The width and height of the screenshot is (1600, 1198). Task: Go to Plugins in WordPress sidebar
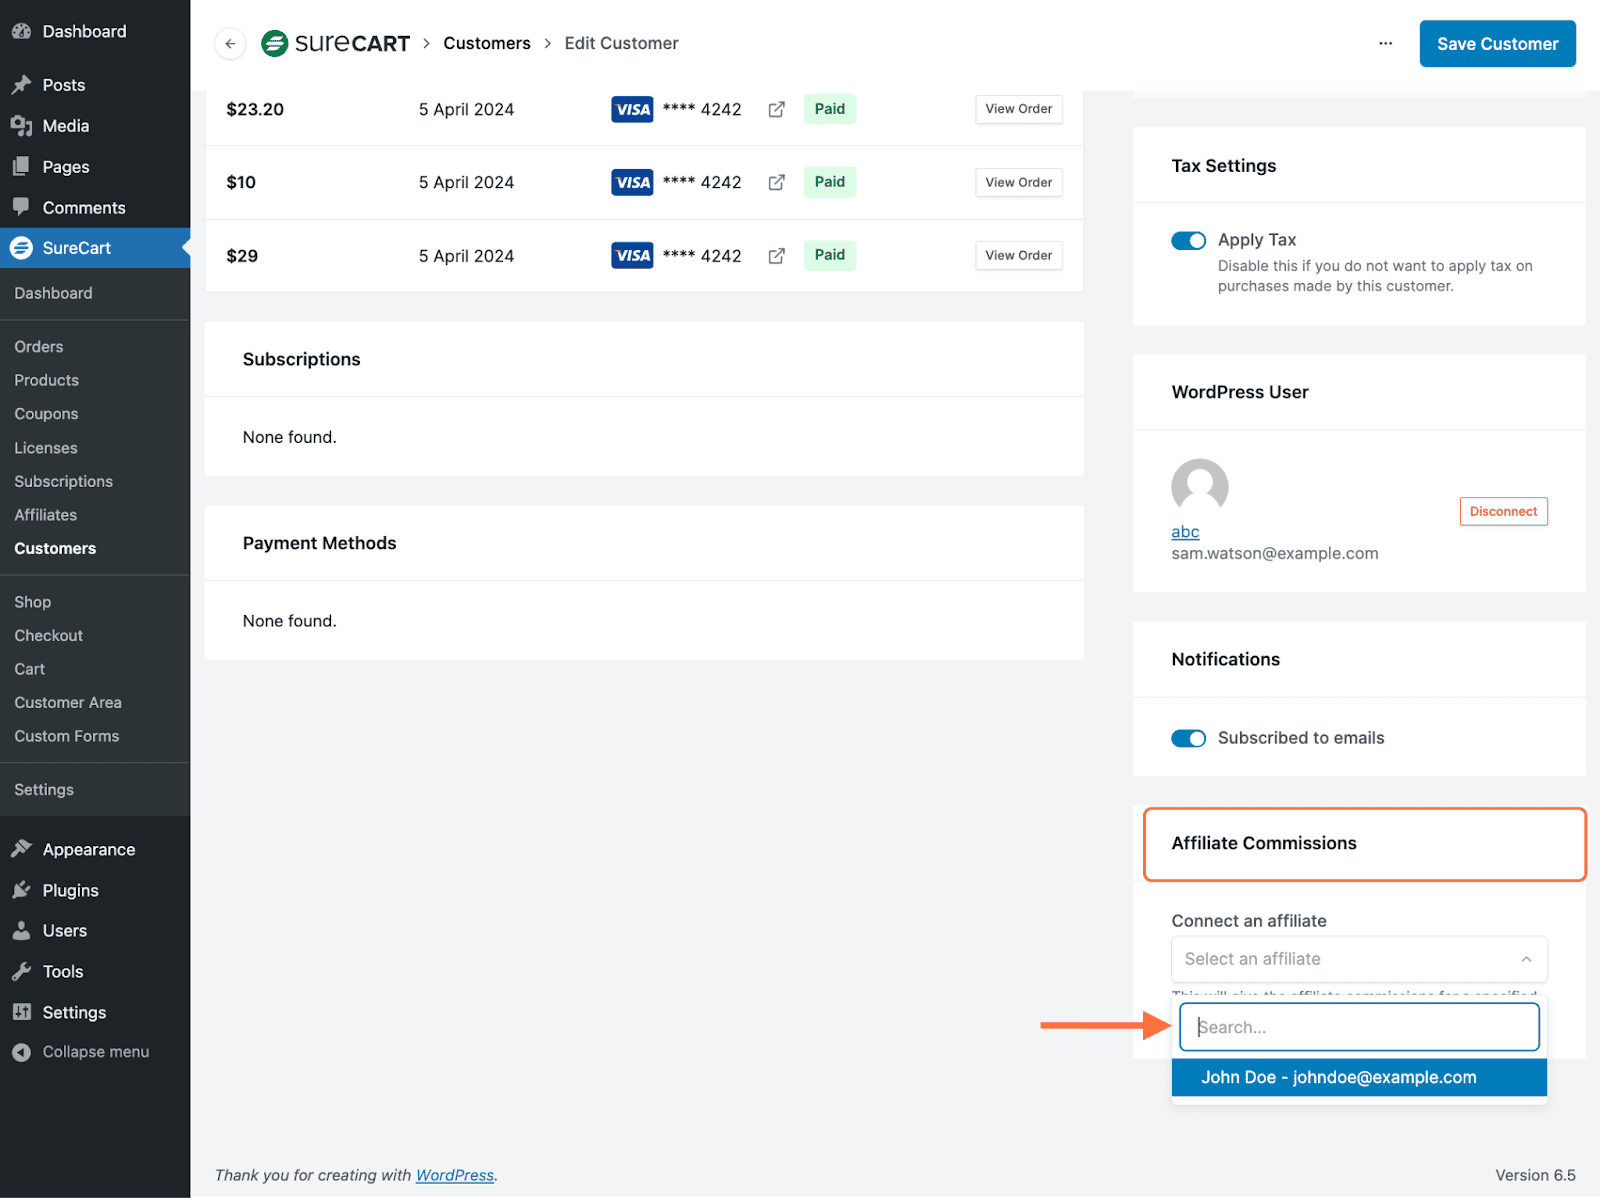coord(70,890)
